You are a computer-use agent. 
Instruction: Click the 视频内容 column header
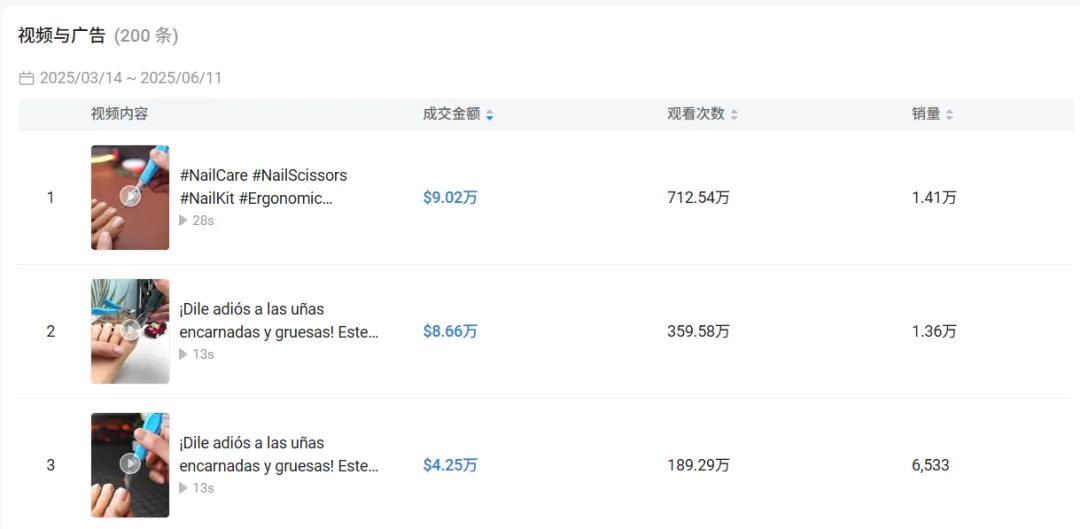(x=119, y=114)
